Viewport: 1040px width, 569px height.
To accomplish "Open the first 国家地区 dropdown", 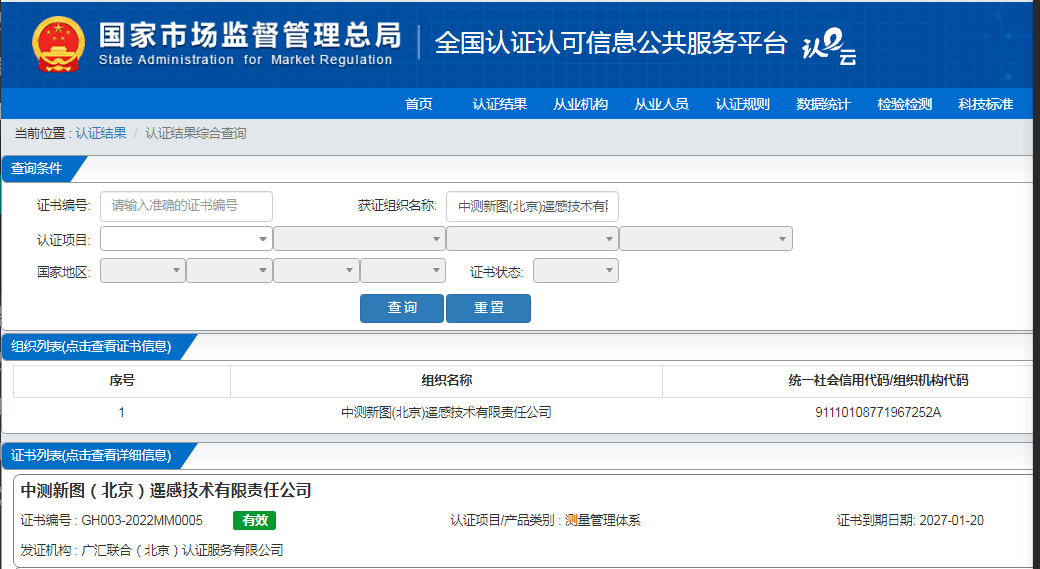I will point(143,271).
